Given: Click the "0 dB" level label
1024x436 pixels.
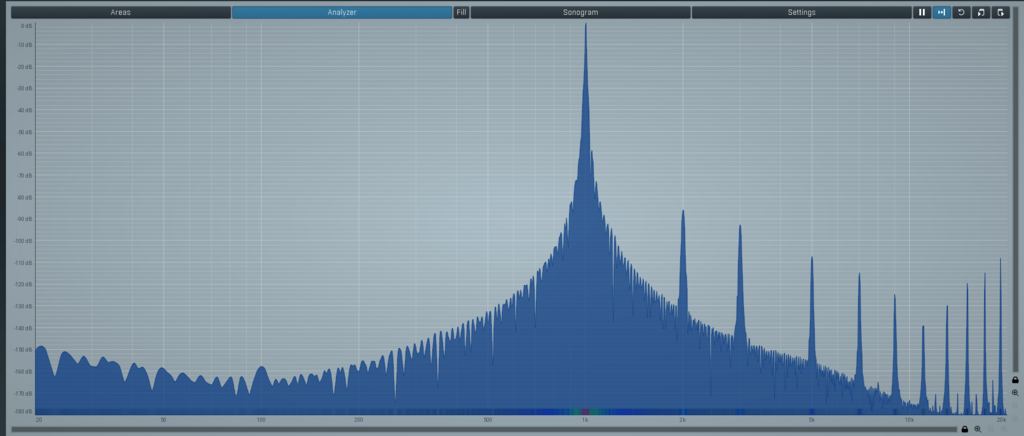Looking at the screenshot, I should click(27, 25).
